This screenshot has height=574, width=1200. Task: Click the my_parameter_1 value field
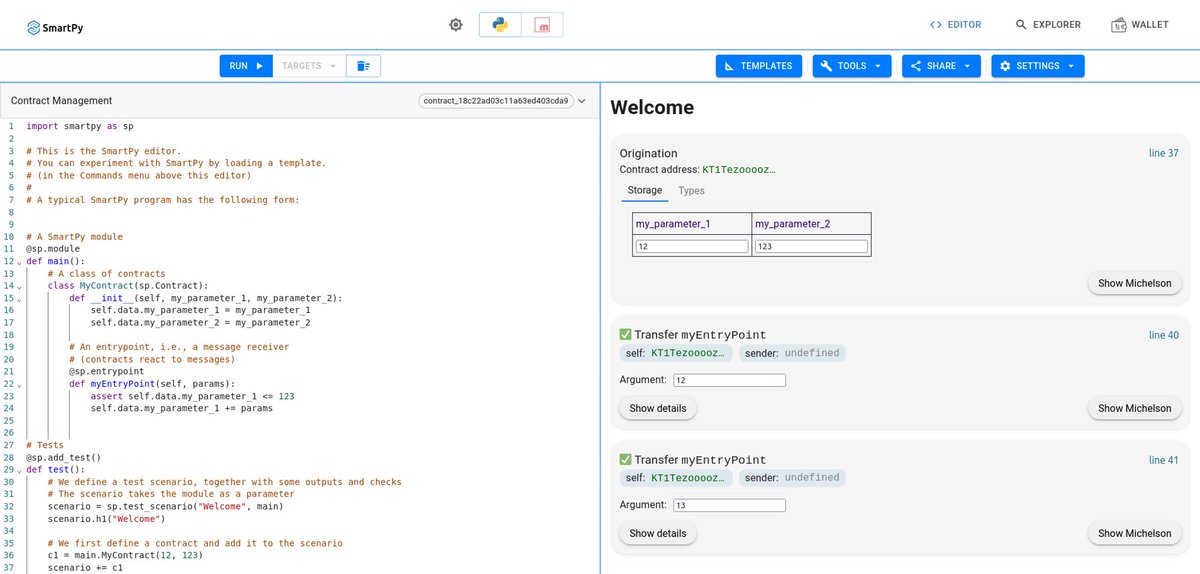(x=692, y=246)
